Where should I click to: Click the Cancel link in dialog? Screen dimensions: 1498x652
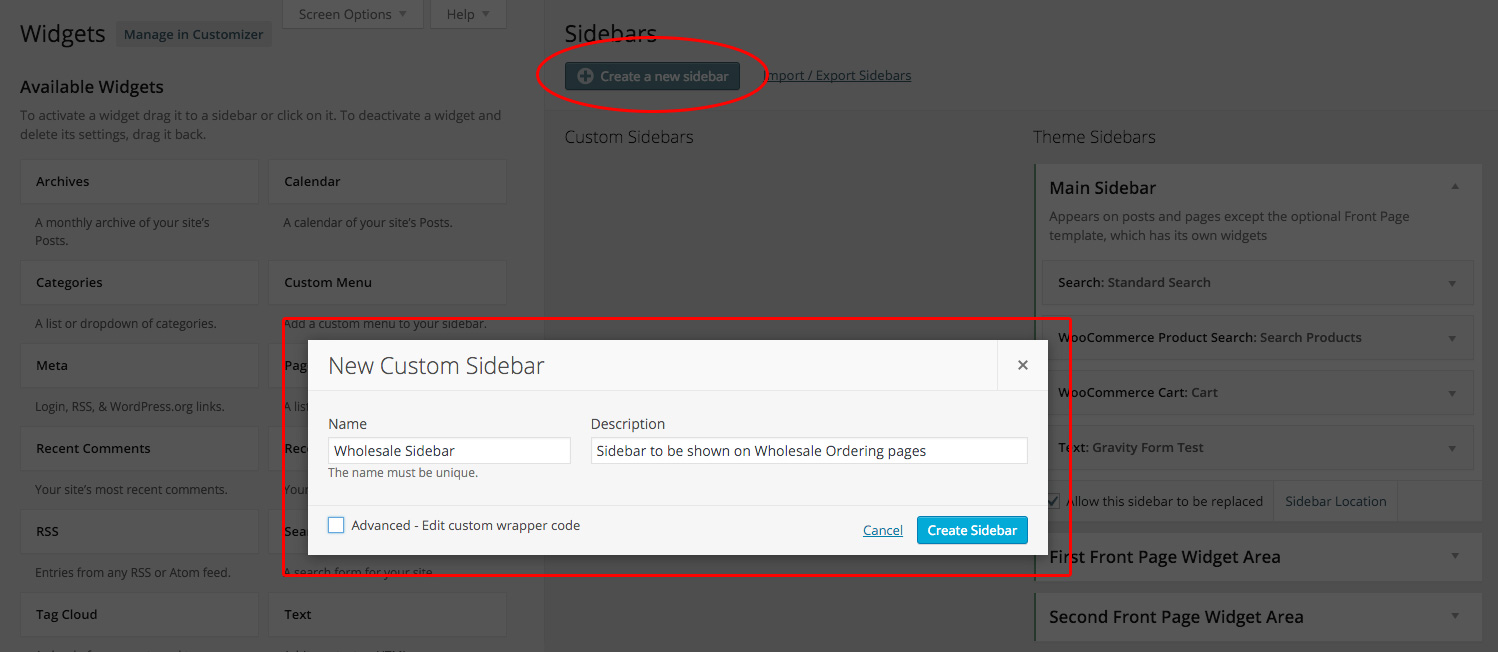pyautogui.click(x=882, y=531)
